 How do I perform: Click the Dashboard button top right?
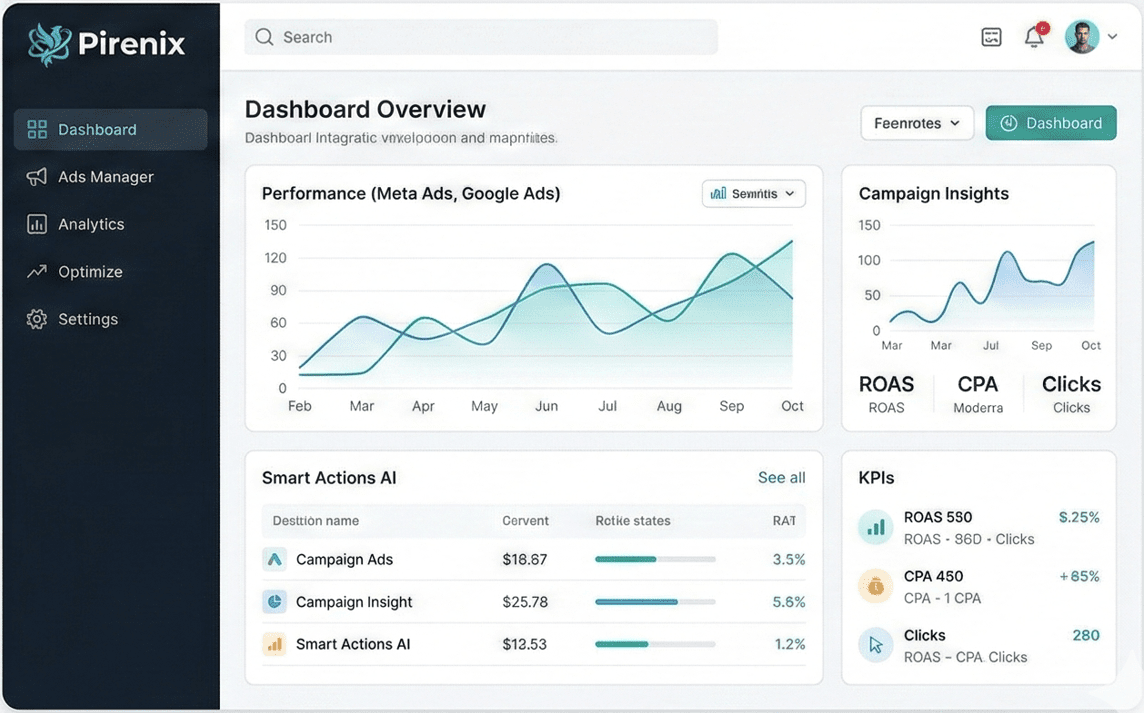1051,122
